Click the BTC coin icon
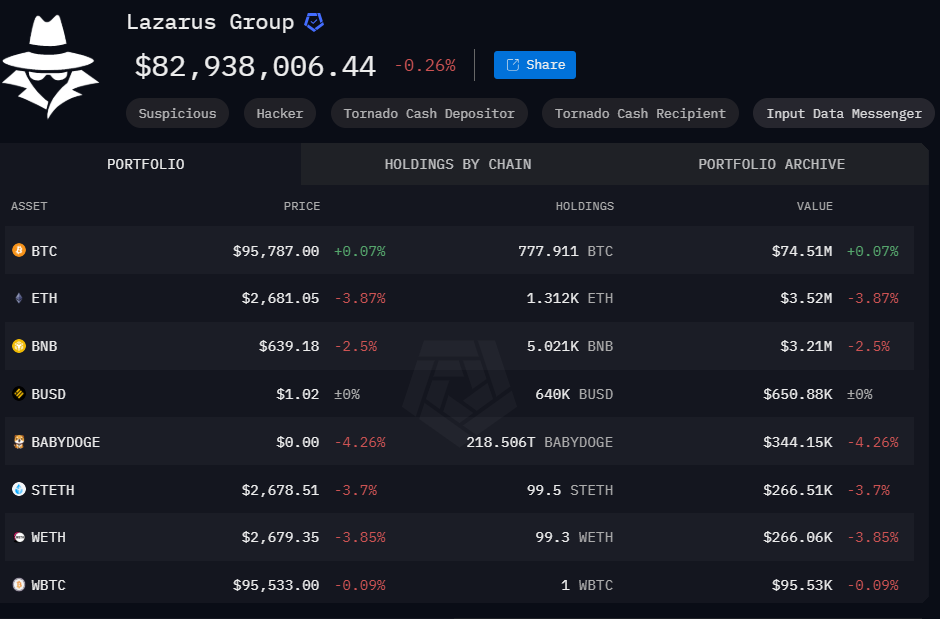This screenshot has width=940, height=619. [18, 251]
